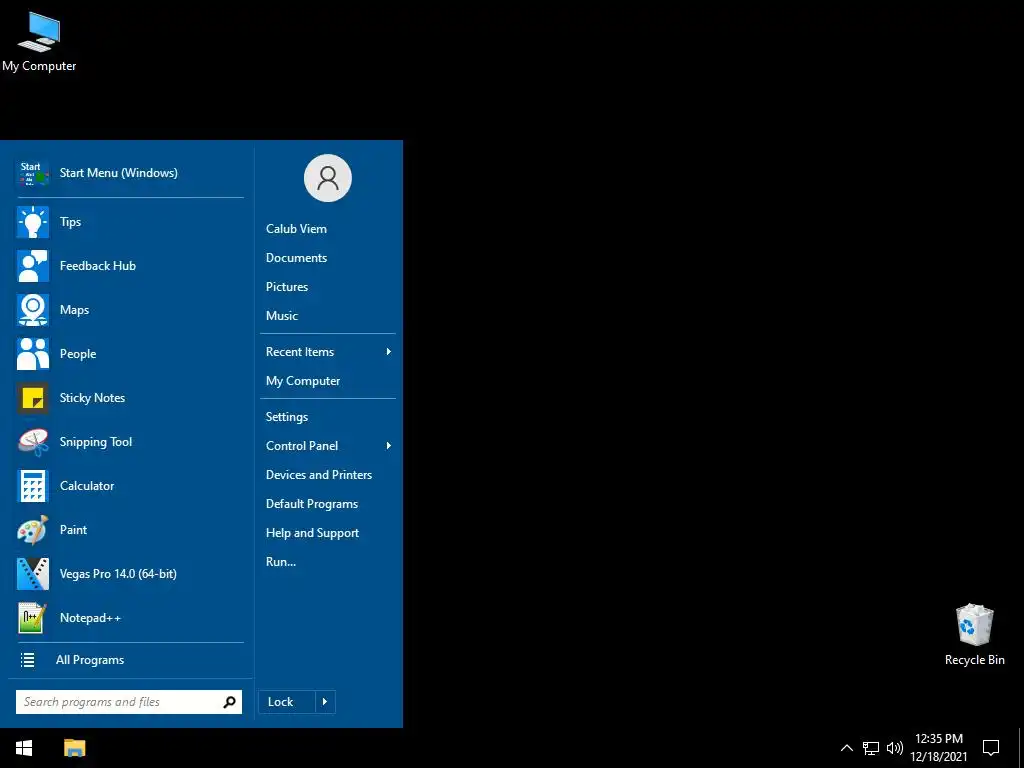Focus the Search programs and files box
Viewport: 1024px width, 768px height.
coord(129,702)
